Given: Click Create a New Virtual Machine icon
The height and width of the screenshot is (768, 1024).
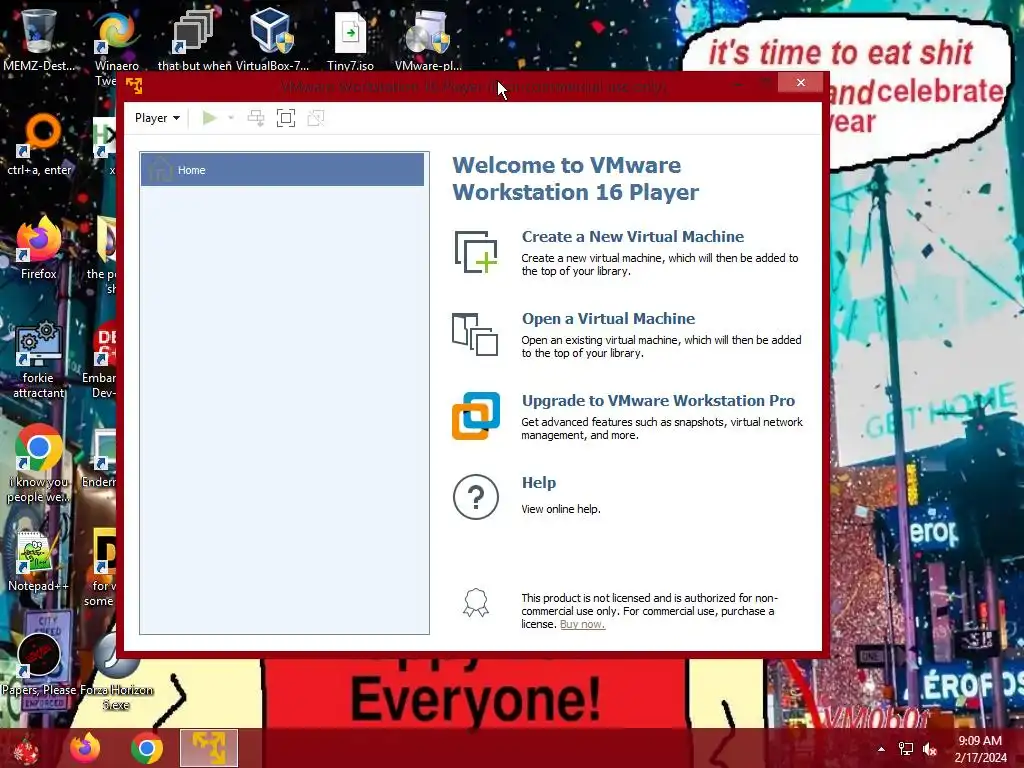Looking at the screenshot, I should pos(476,251).
